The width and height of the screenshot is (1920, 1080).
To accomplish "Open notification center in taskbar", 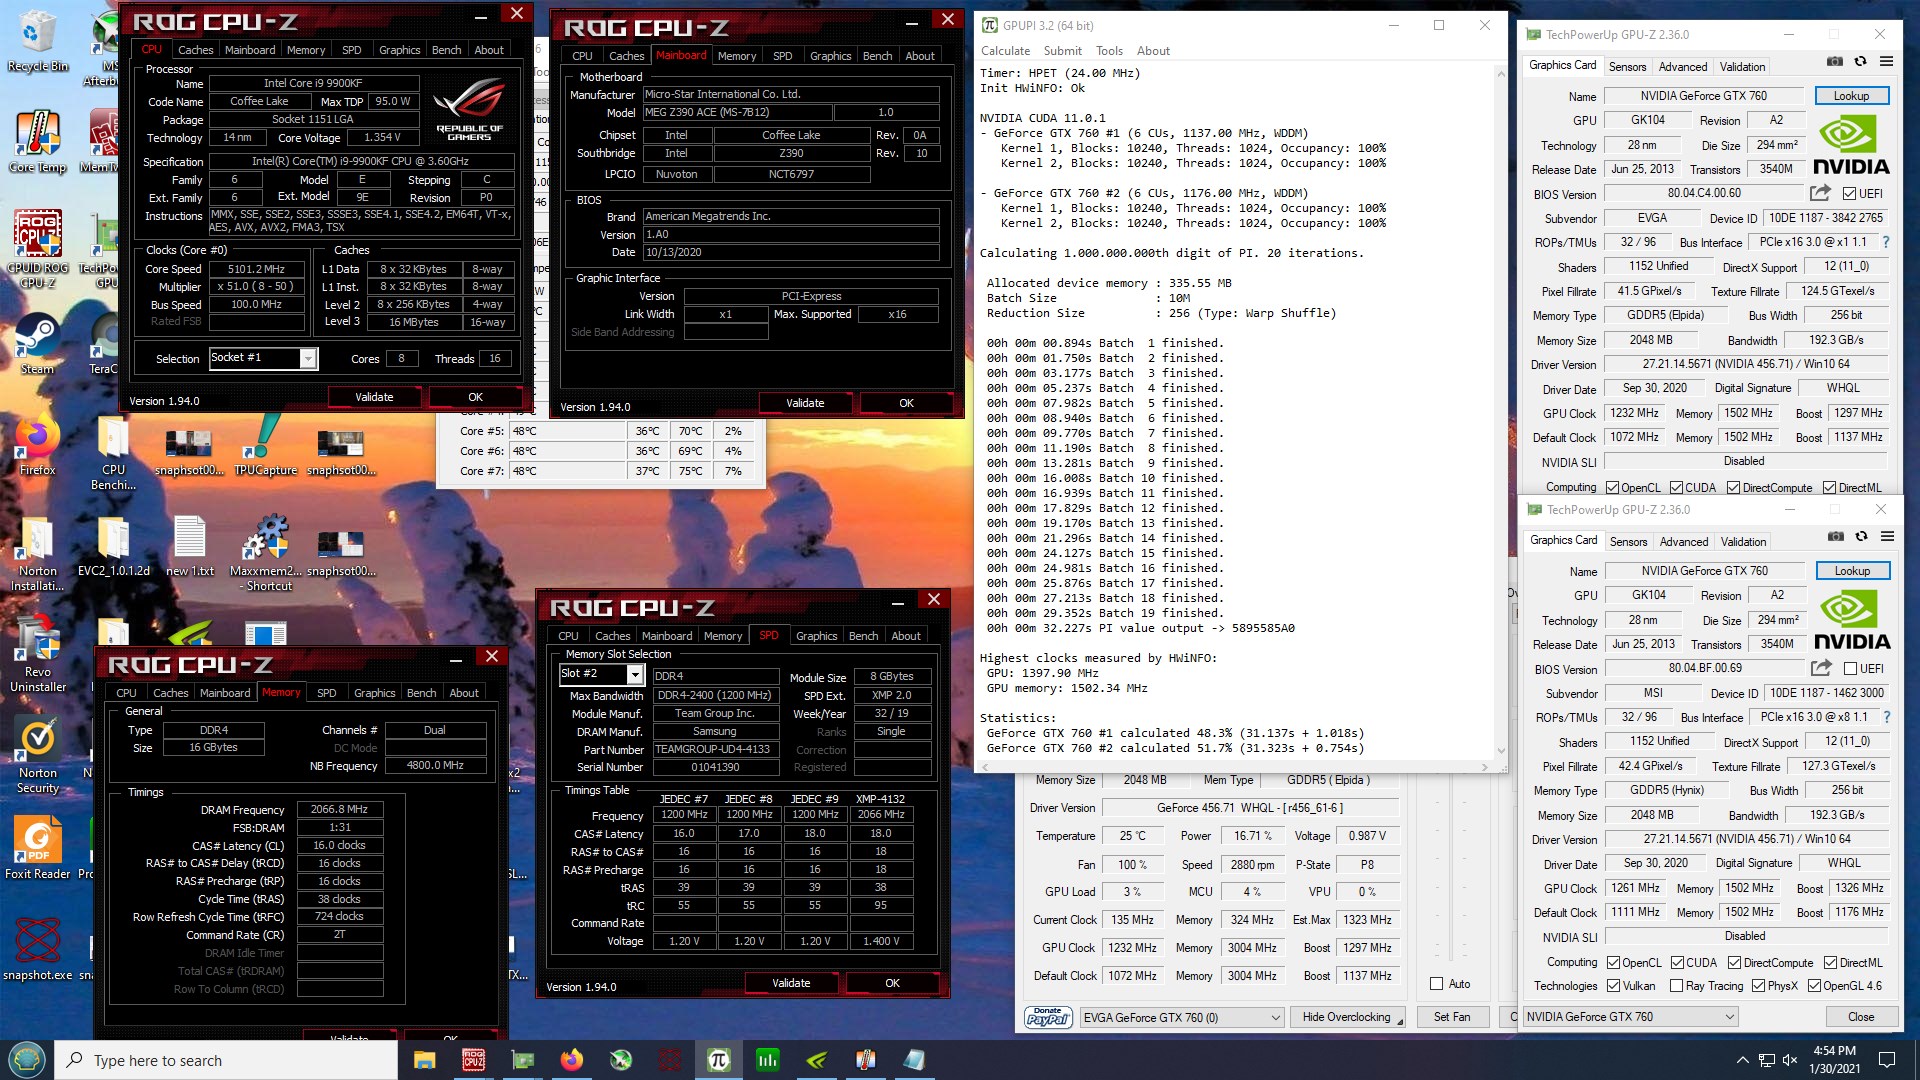I will (1887, 1060).
